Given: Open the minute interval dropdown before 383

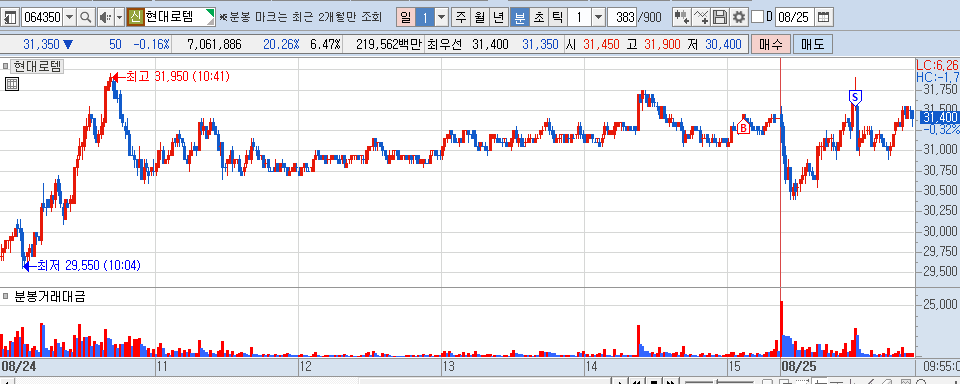Looking at the screenshot, I should [x=598, y=17].
